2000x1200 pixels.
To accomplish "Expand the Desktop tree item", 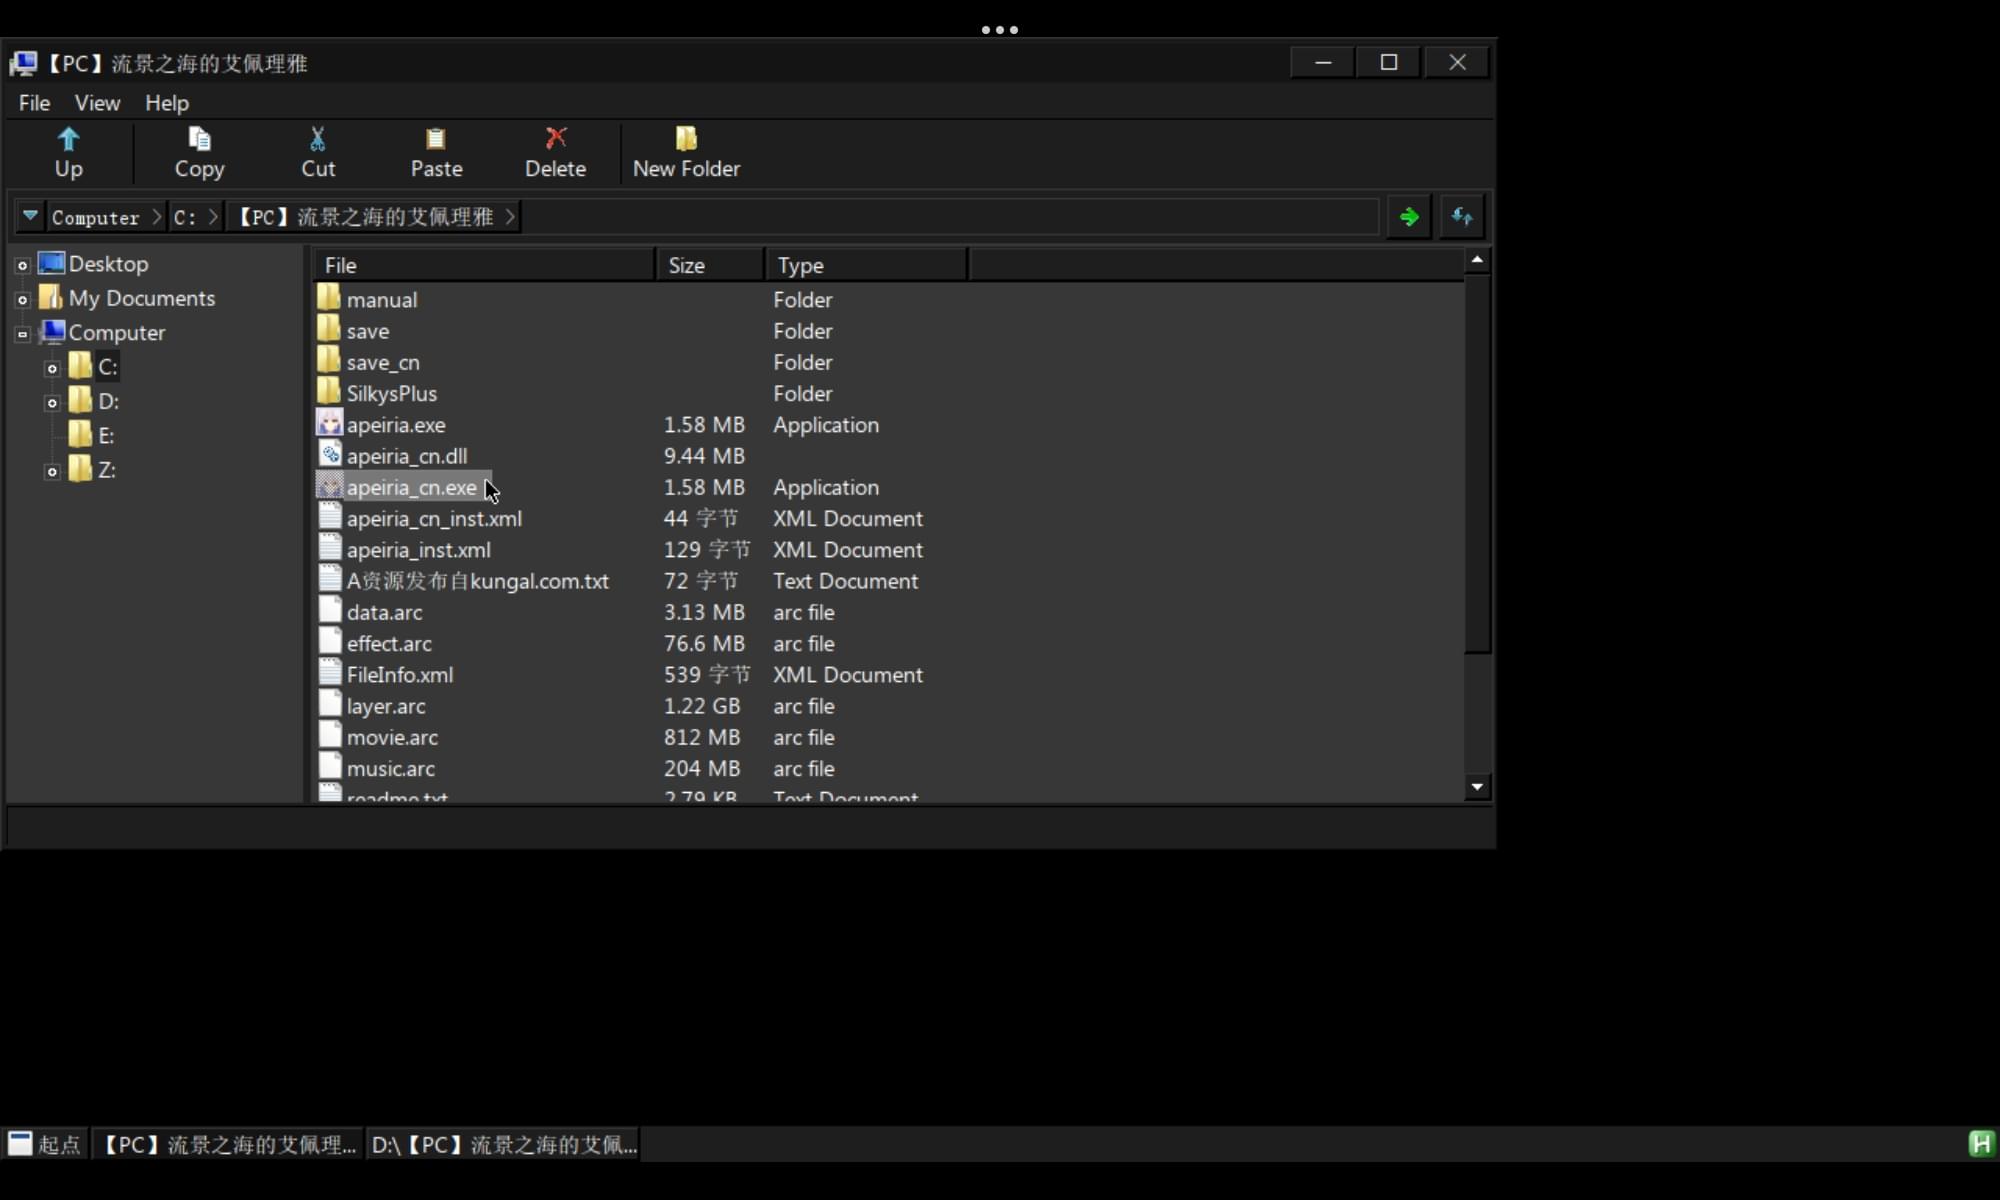I will click(x=23, y=263).
